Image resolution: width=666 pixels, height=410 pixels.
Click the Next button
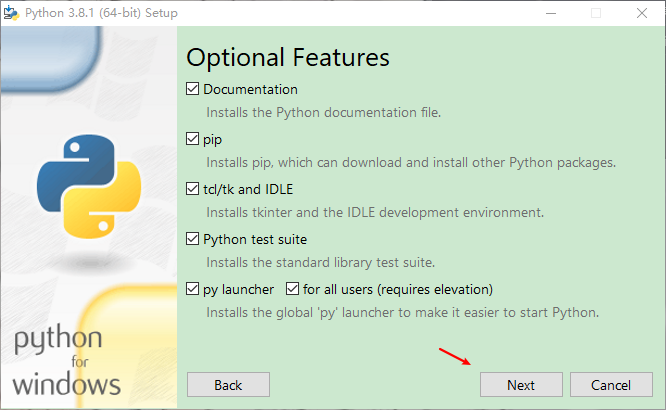click(x=521, y=385)
